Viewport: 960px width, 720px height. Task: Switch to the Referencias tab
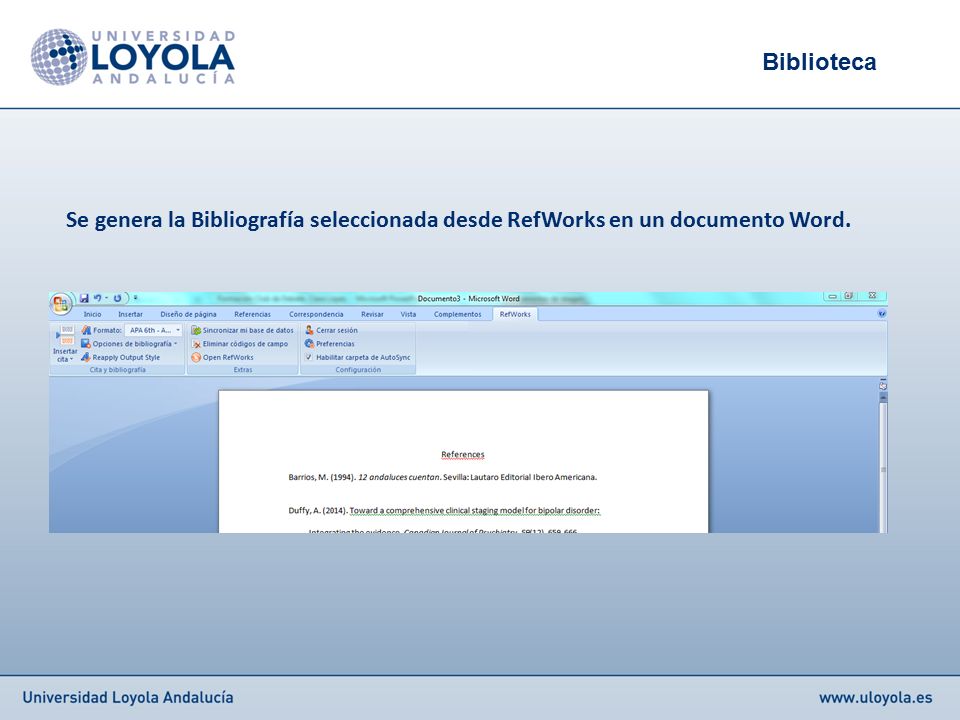coord(252,314)
